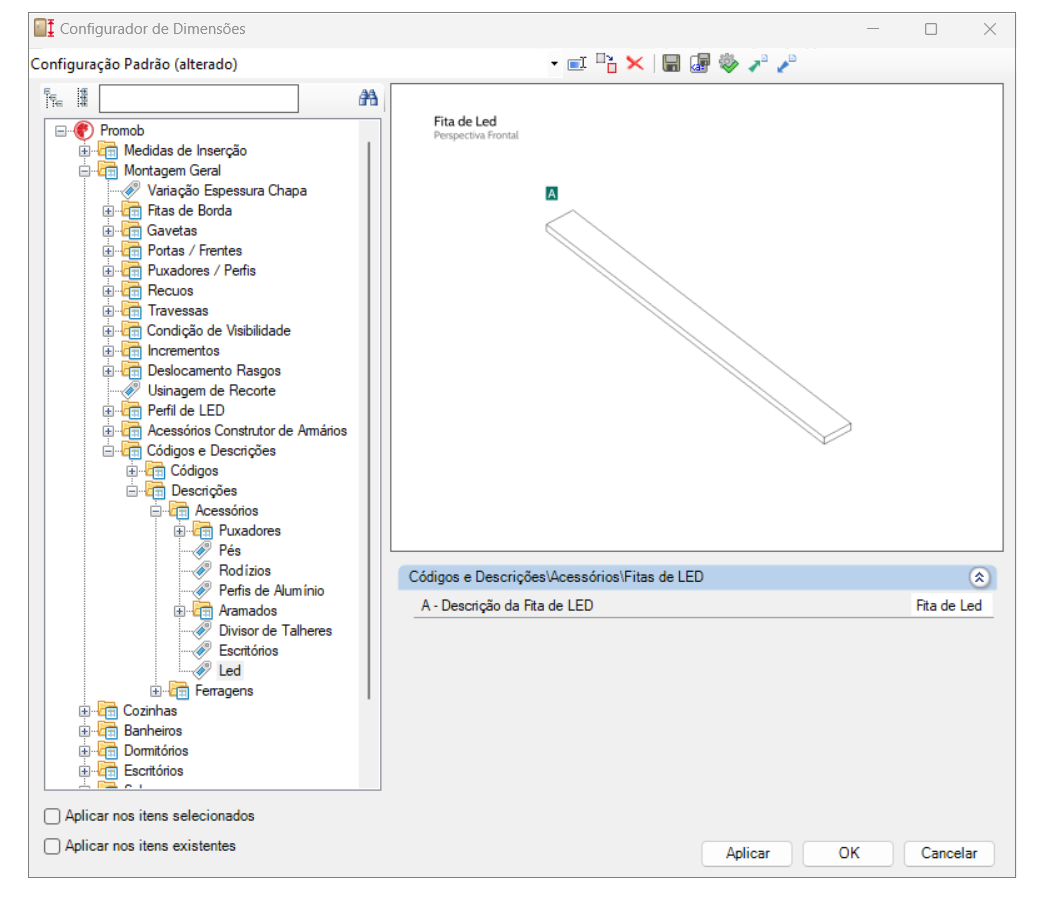Click the binoculars search icon

368,98
